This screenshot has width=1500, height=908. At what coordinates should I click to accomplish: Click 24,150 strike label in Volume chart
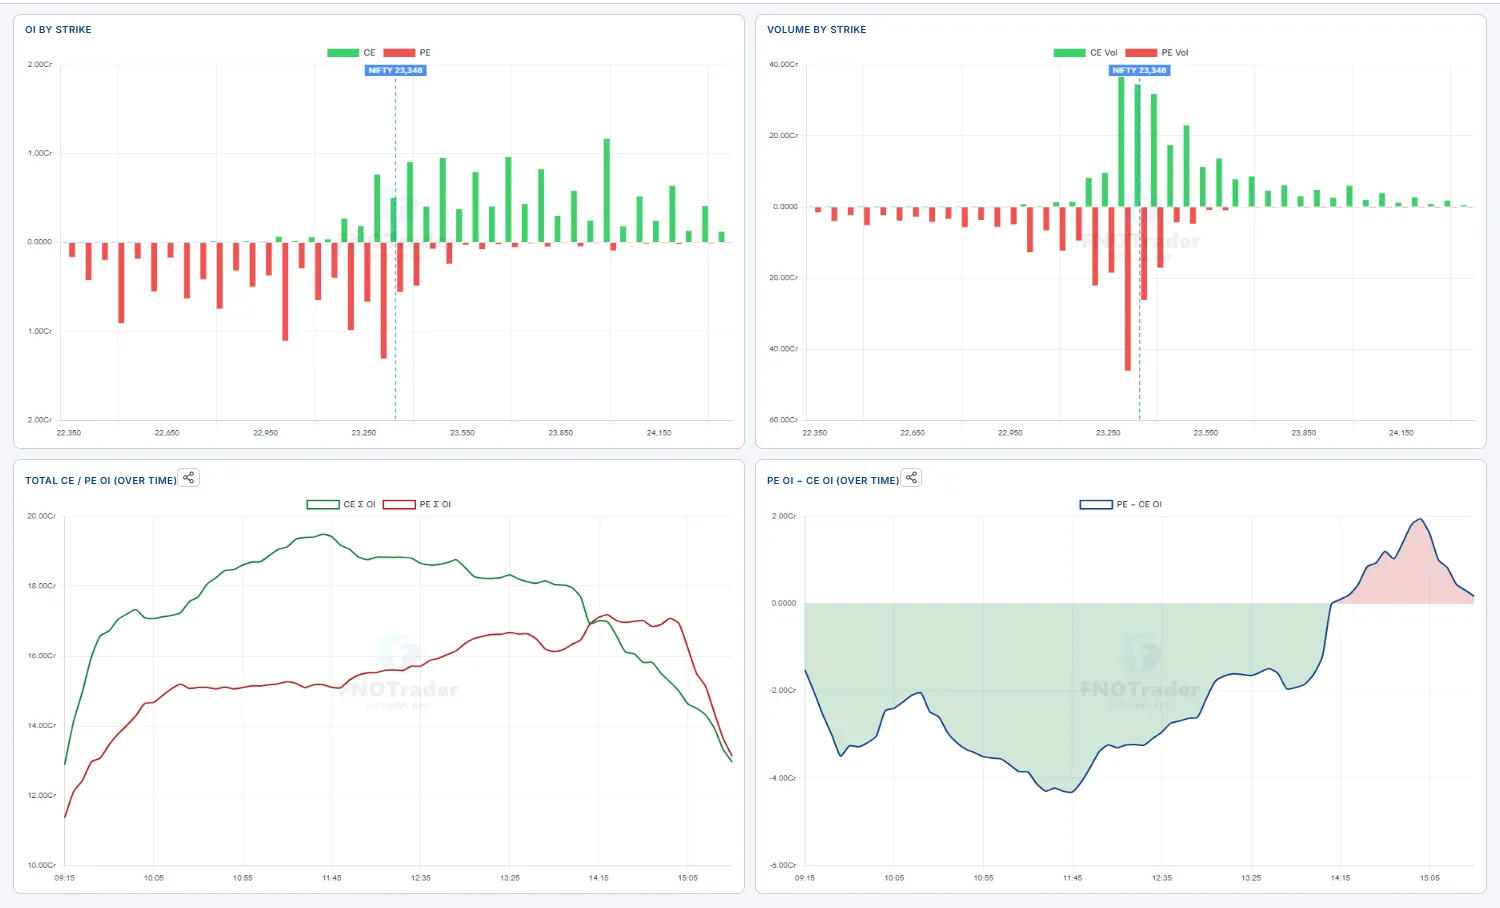(1401, 433)
